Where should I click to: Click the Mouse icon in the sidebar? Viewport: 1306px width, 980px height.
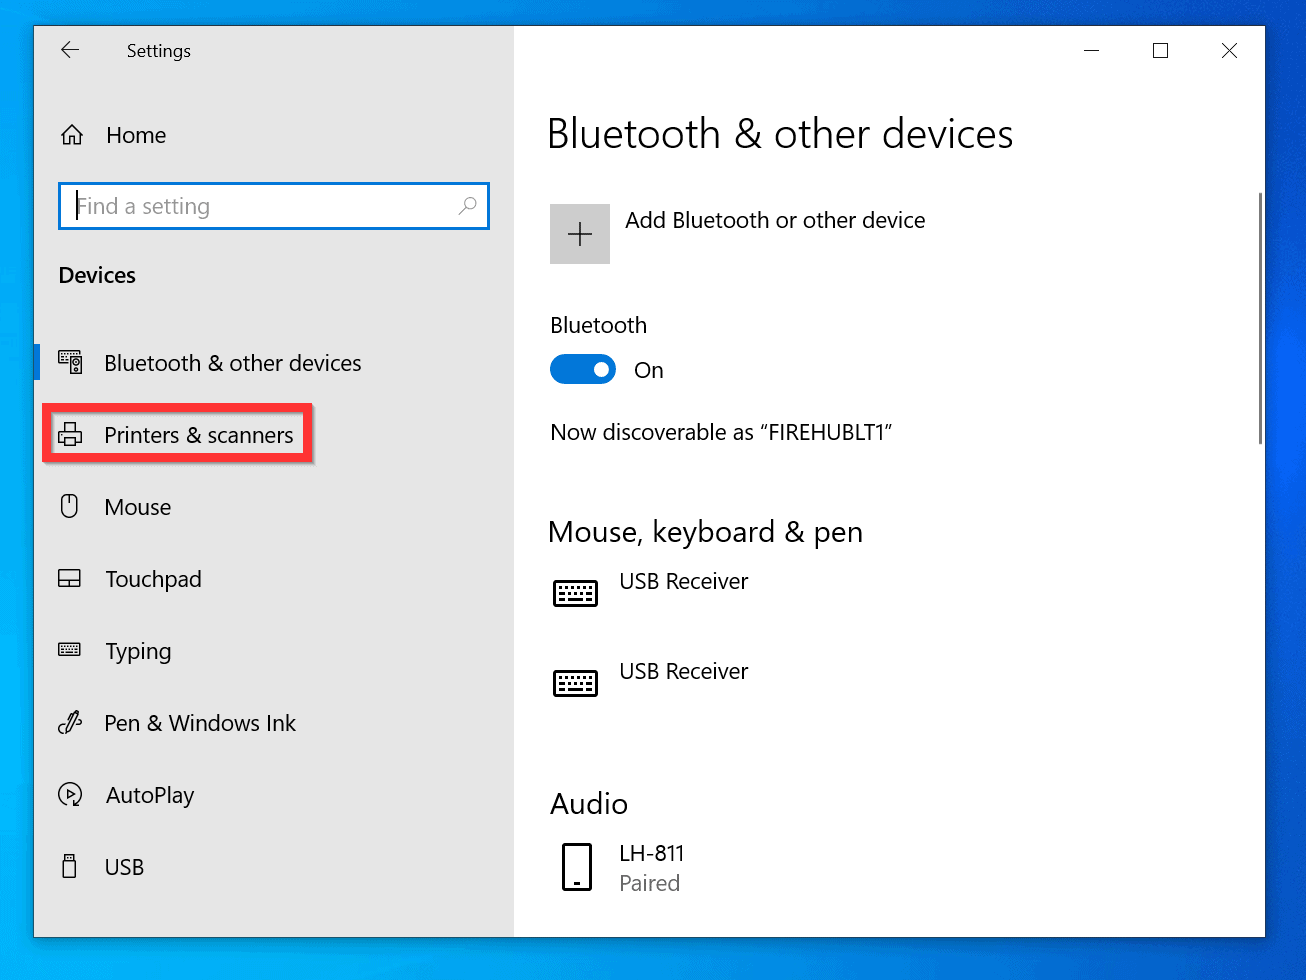click(x=69, y=506)
